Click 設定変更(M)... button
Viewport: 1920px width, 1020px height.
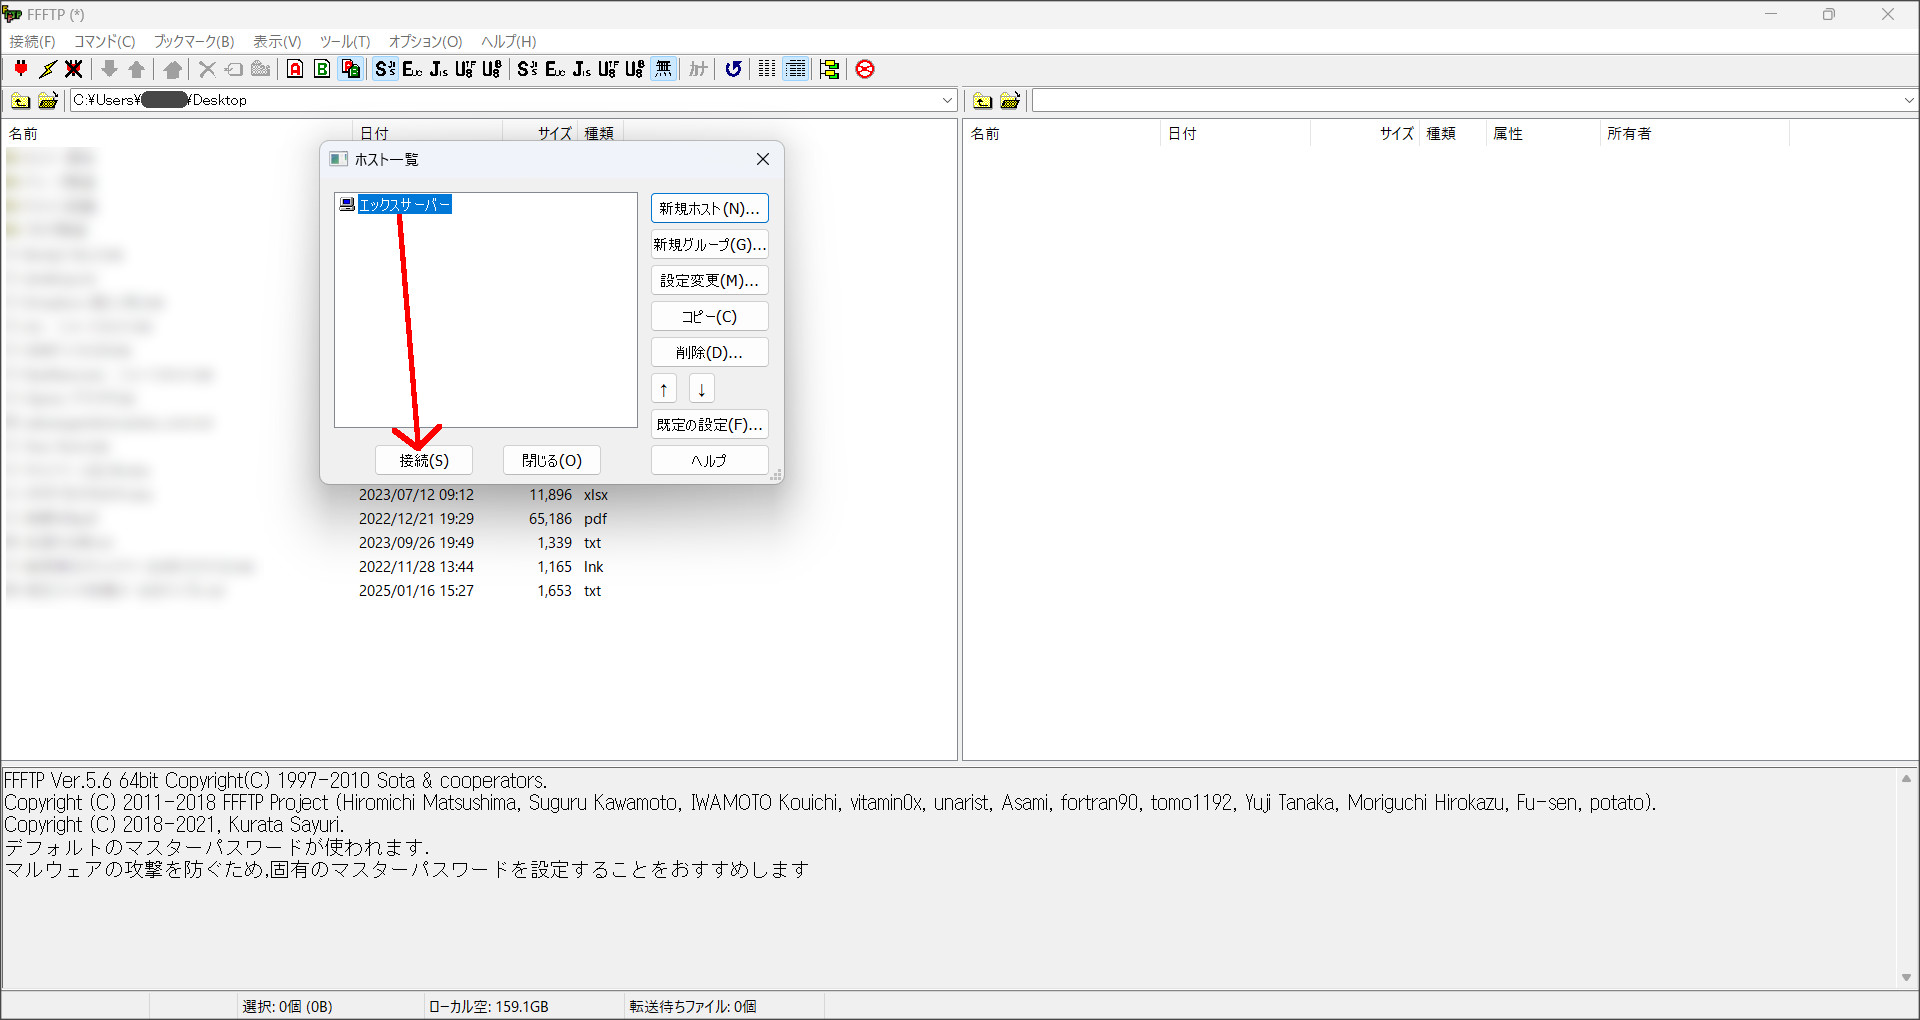(710, 280)
